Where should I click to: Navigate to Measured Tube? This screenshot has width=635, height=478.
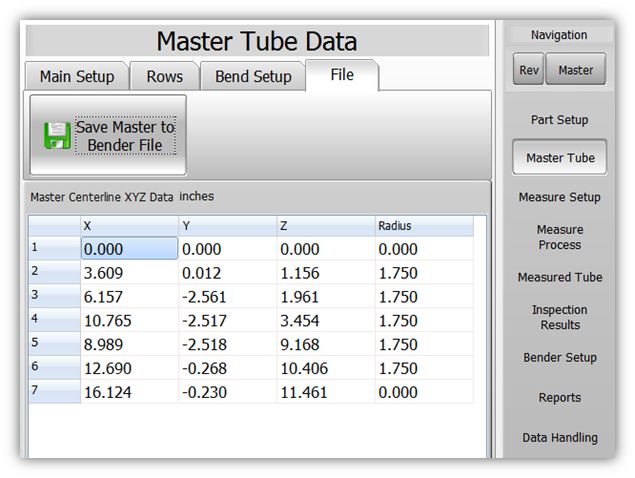click(559, 277)
